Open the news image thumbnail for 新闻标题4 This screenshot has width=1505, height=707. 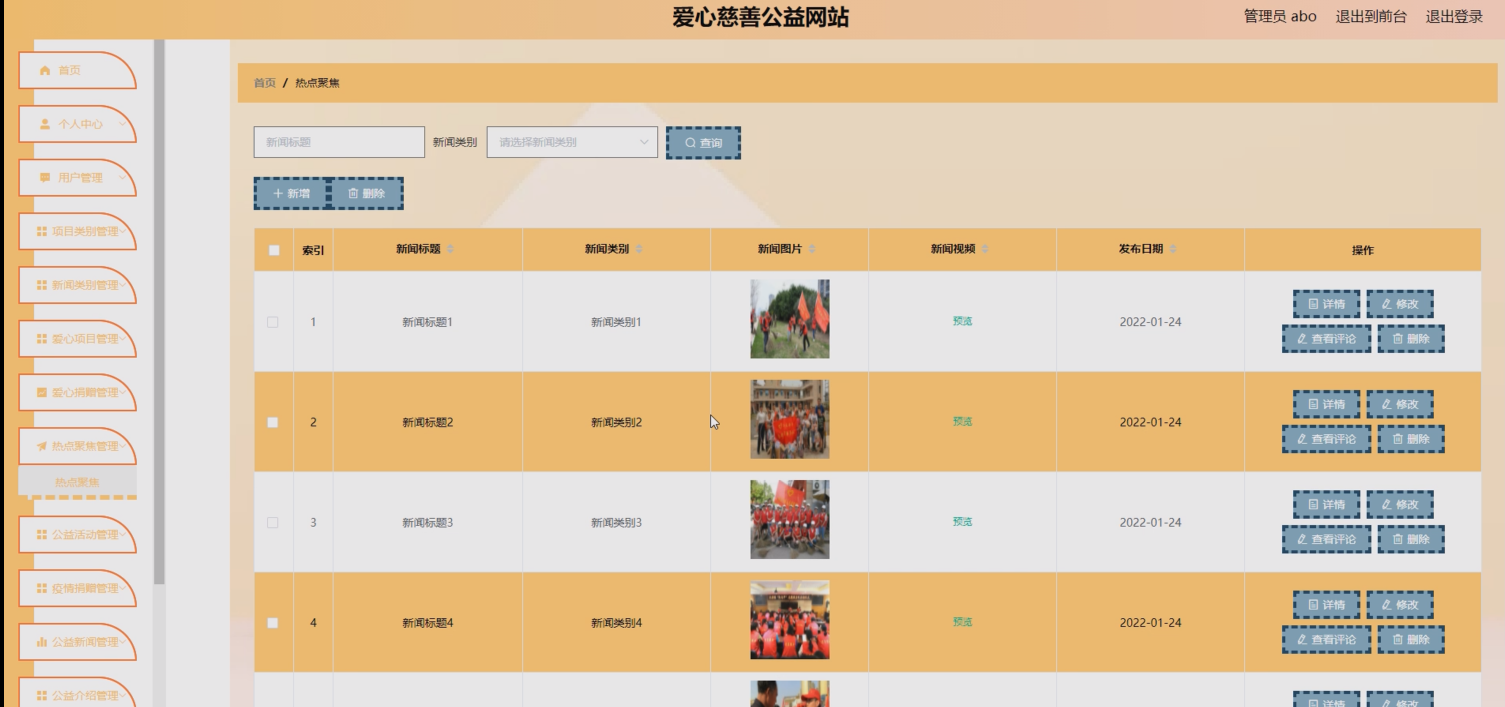(790, 619)
